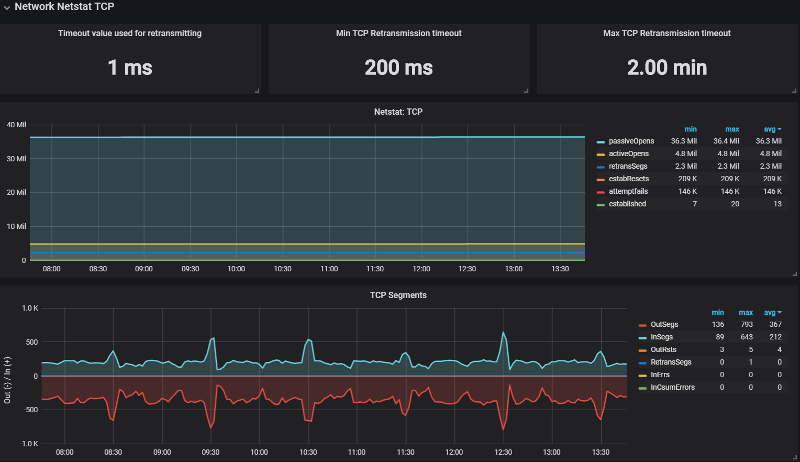The width and height of the screenshot is (800, 462).
Task: Collapse the Network Netstat TCP row chevron
Action: pos(7,7)
